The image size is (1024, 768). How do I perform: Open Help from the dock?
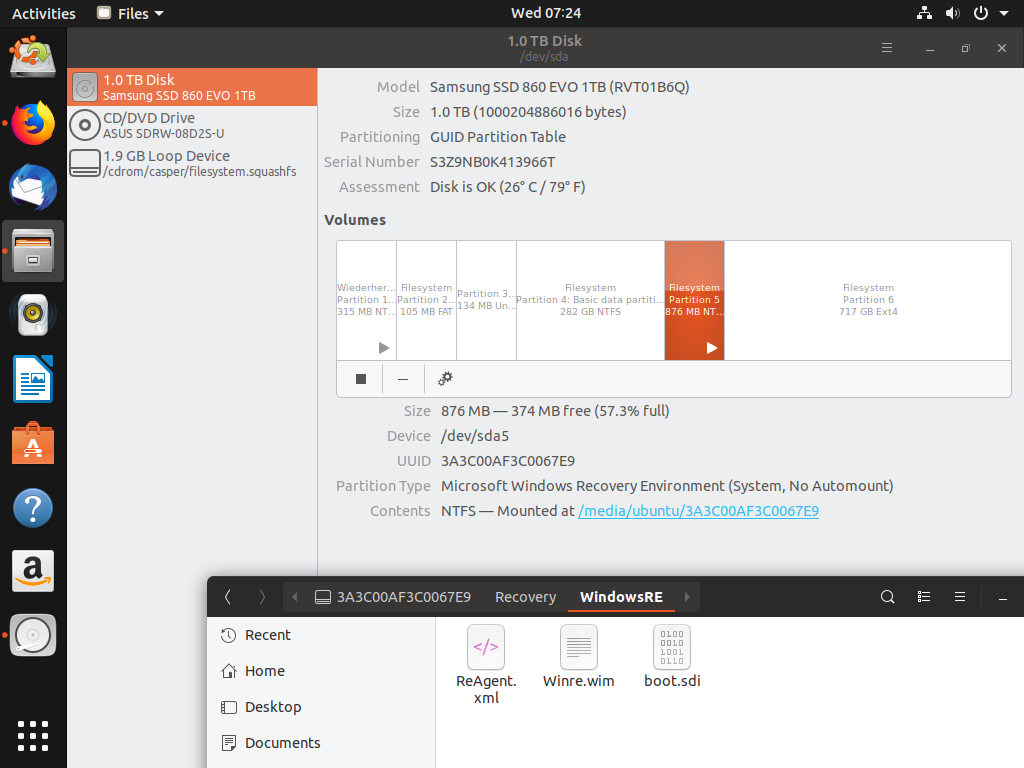[33, 507]
